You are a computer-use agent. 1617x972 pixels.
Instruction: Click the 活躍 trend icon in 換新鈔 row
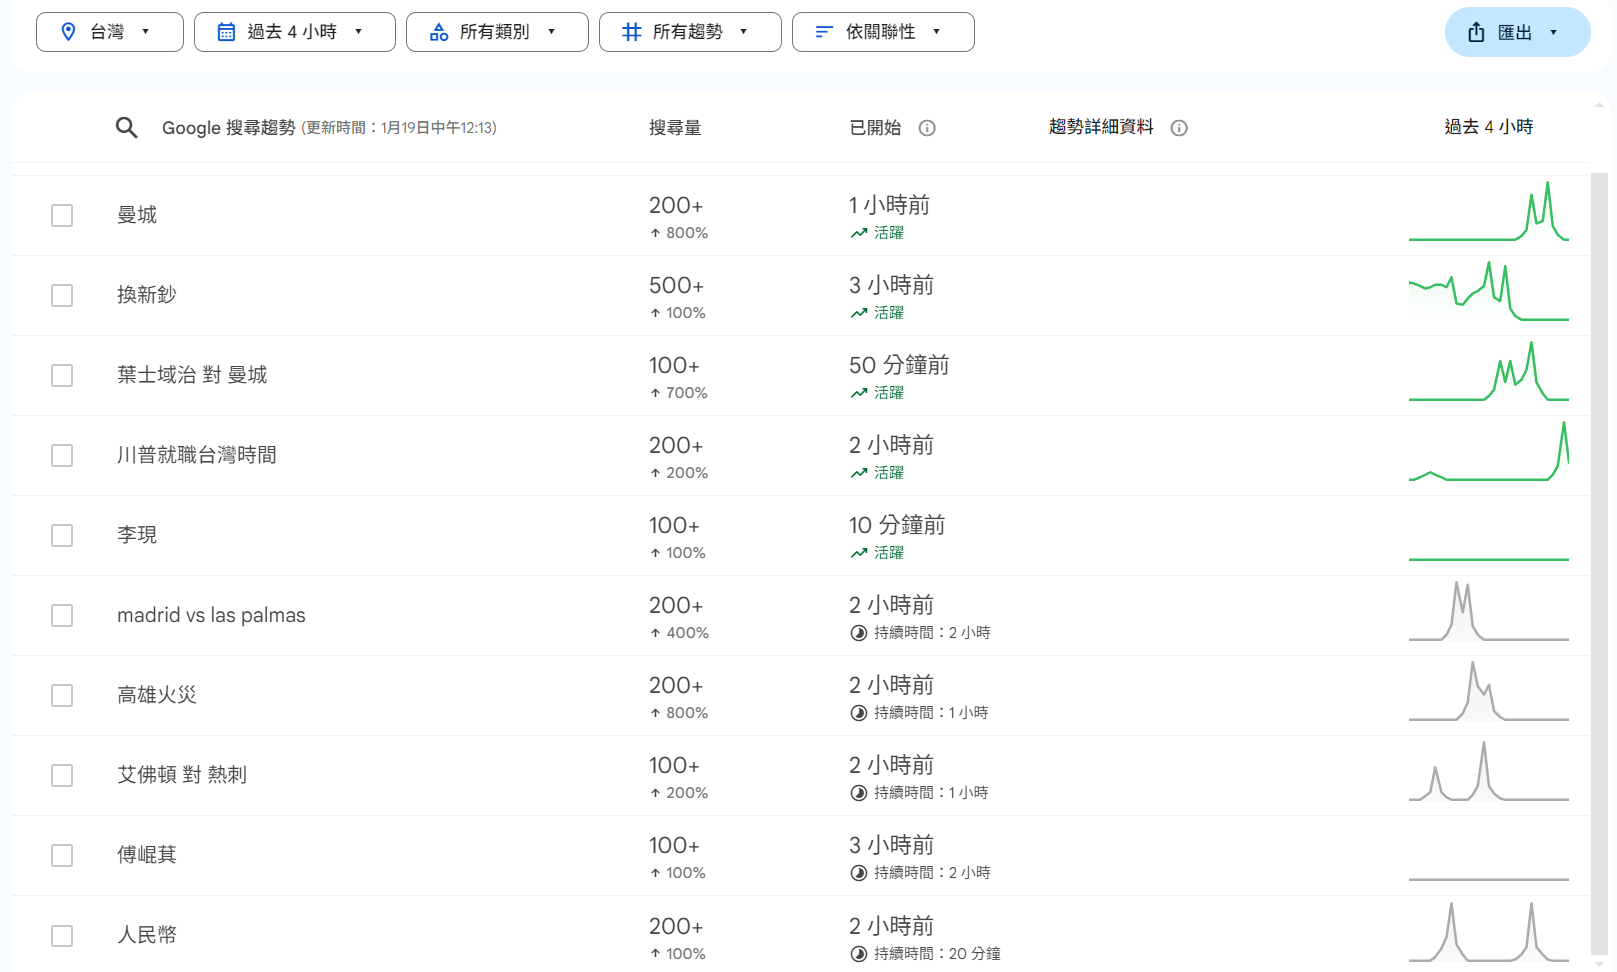coord(859,313)
